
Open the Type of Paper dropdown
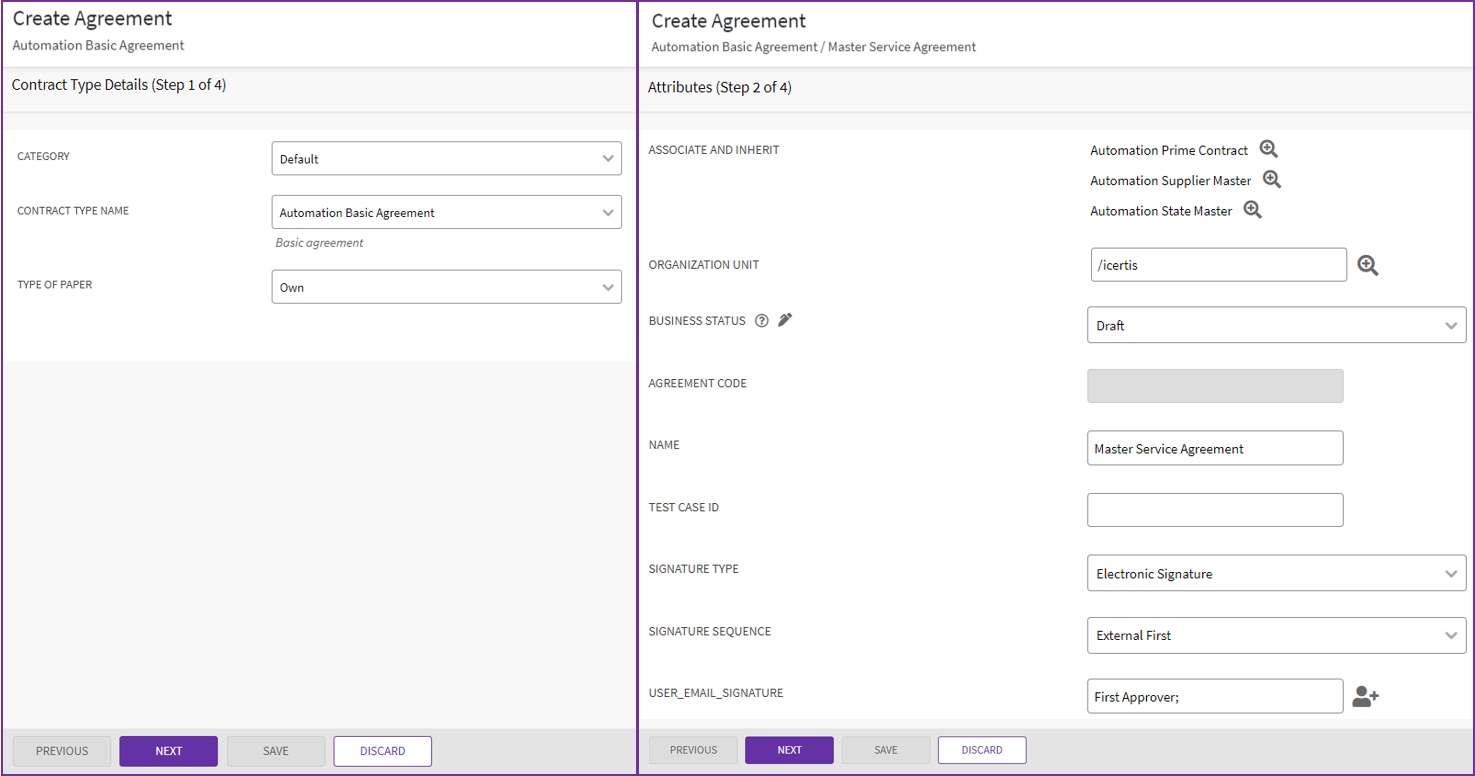click(446, 287)
